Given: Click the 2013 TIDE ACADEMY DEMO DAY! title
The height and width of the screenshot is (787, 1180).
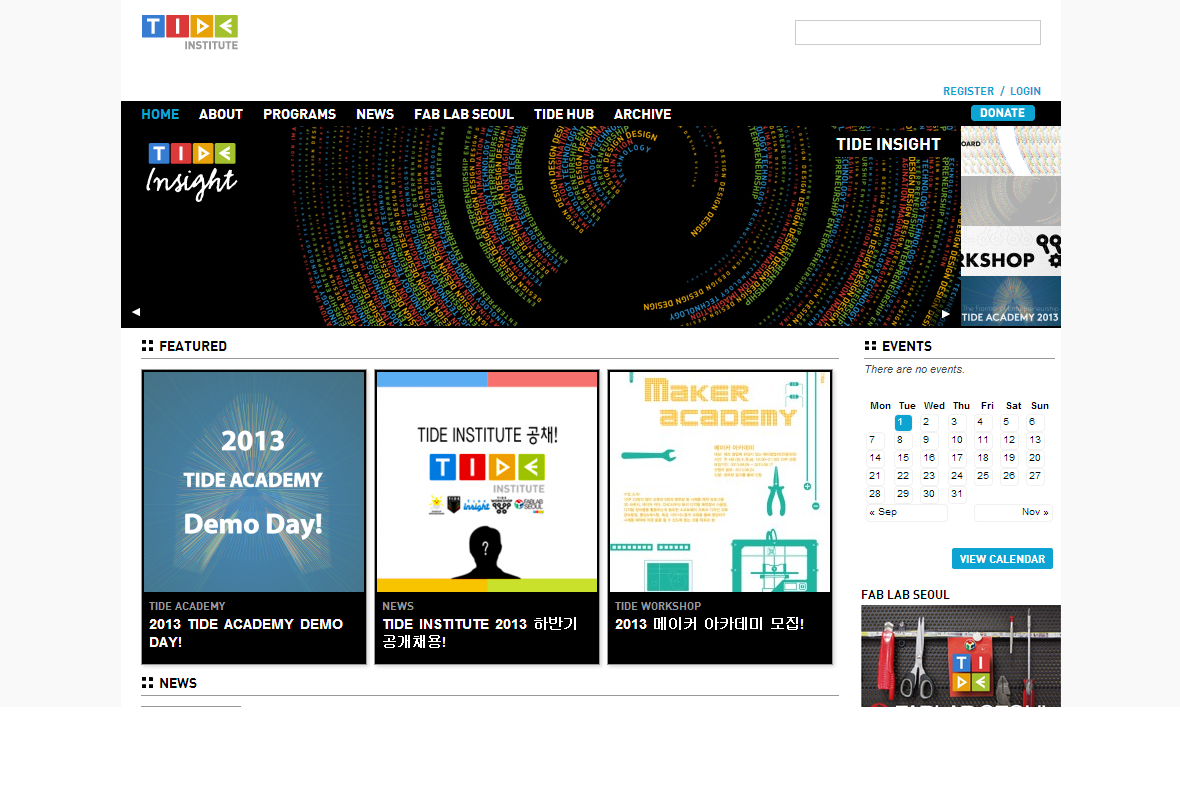Looking at the screenshot, I should (x=246, y=633).
